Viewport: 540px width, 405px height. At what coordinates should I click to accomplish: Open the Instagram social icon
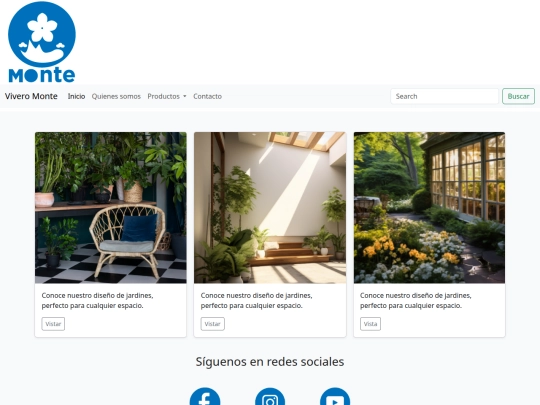tap(270, 398)
